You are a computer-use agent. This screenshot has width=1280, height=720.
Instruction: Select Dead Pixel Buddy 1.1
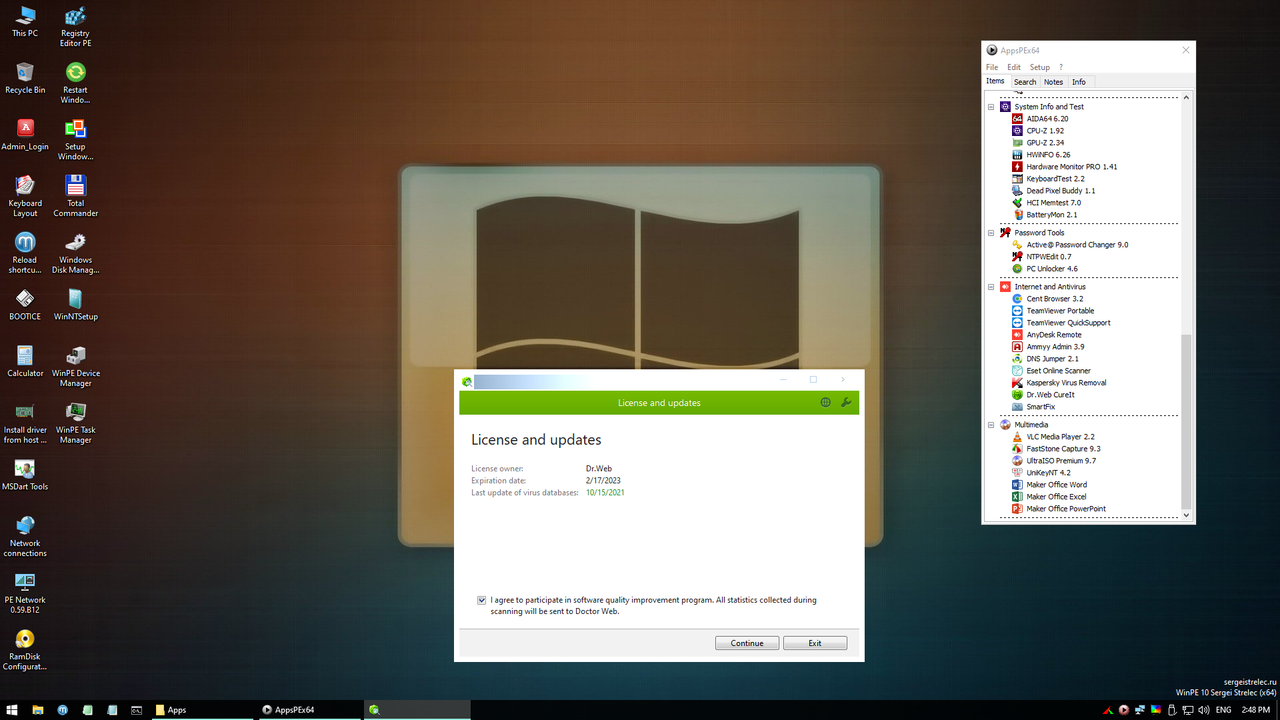(x=1053, y=190)
